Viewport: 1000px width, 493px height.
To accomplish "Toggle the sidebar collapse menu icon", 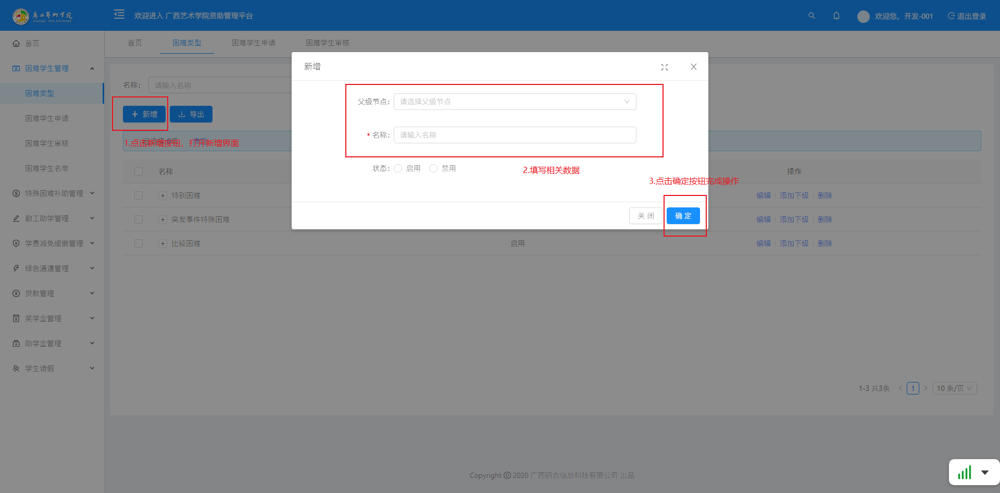I will [119, 15].
